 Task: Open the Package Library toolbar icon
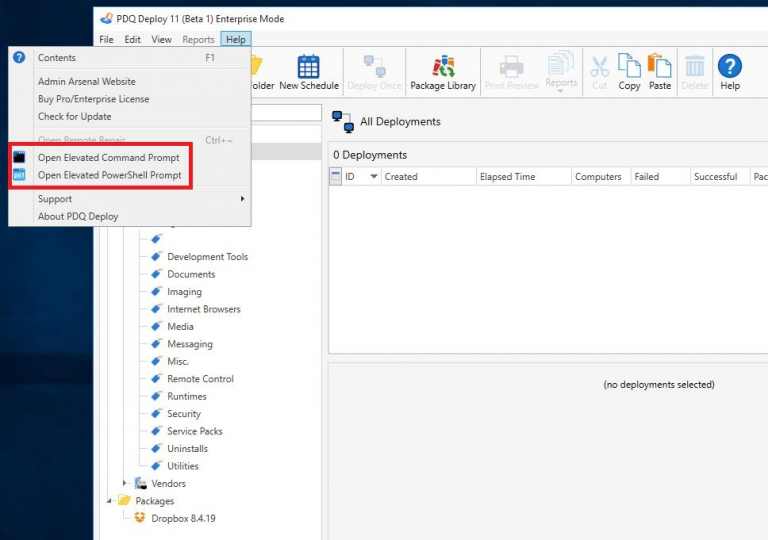pyautogui.click(x=443, y=67)
